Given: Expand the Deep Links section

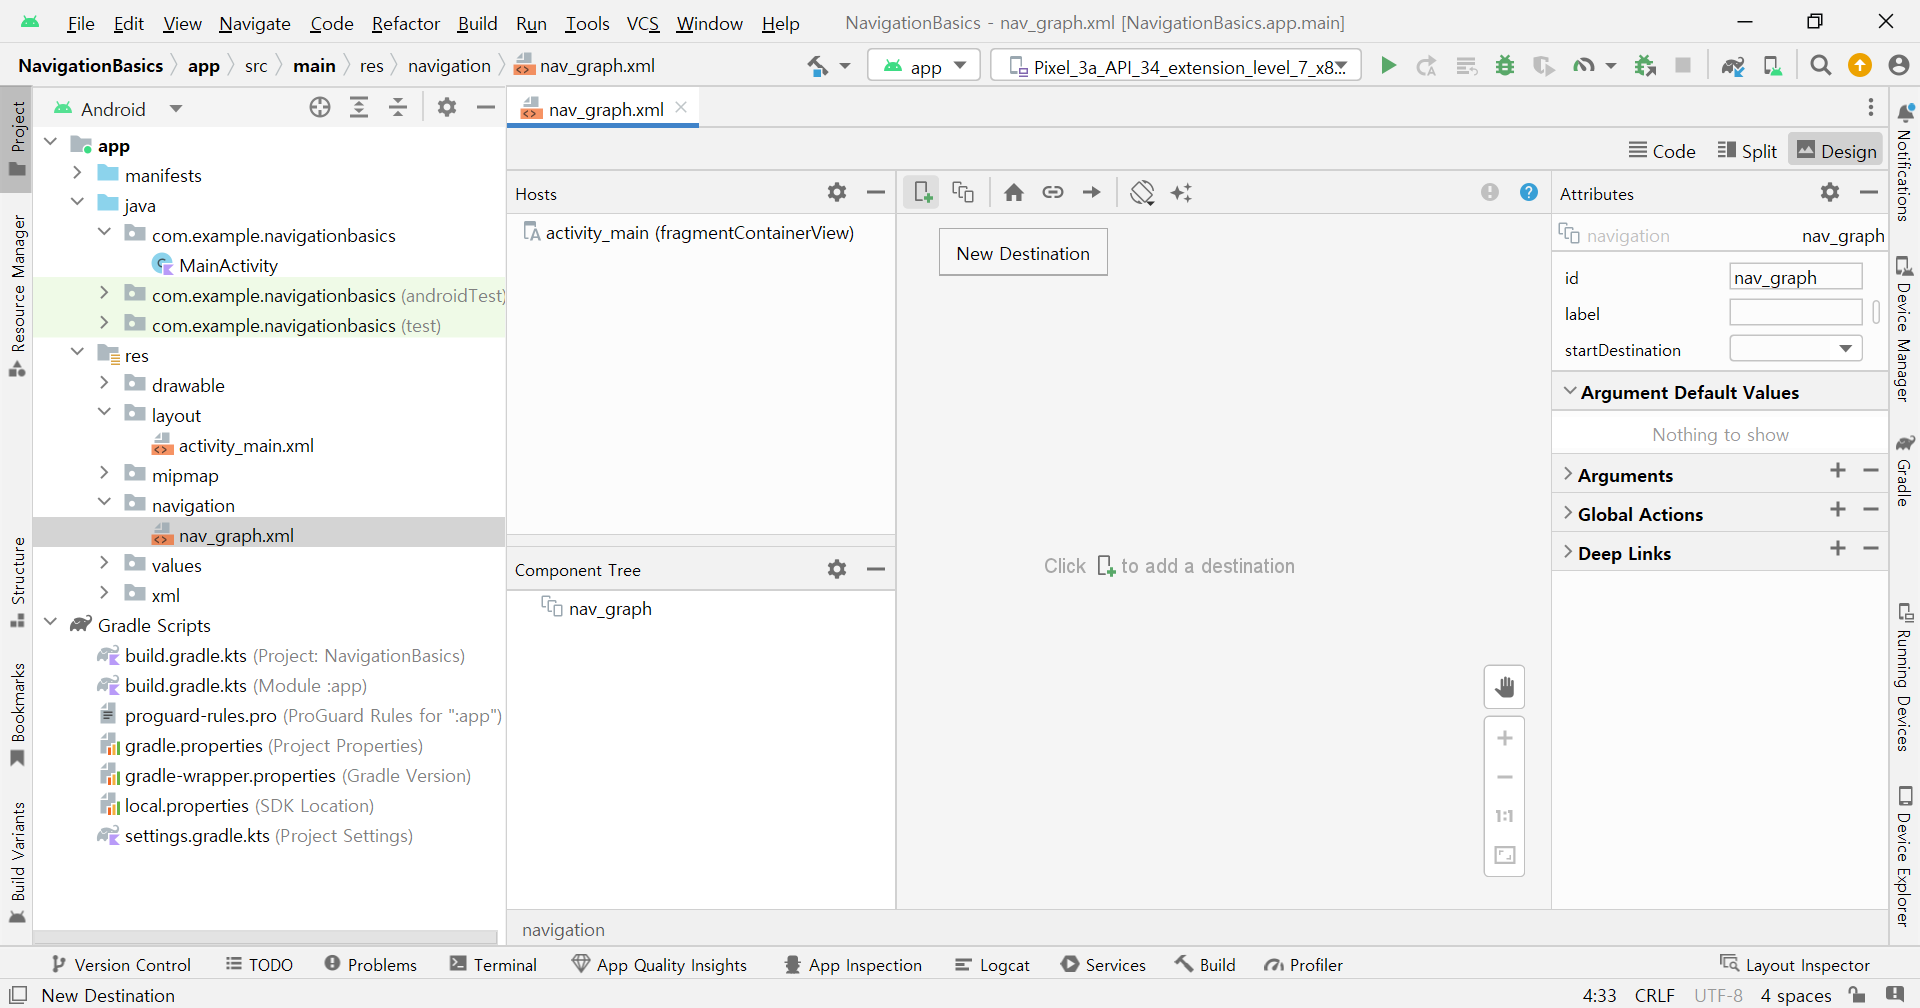Looking at the screenshot, I should click(1568, 552).
